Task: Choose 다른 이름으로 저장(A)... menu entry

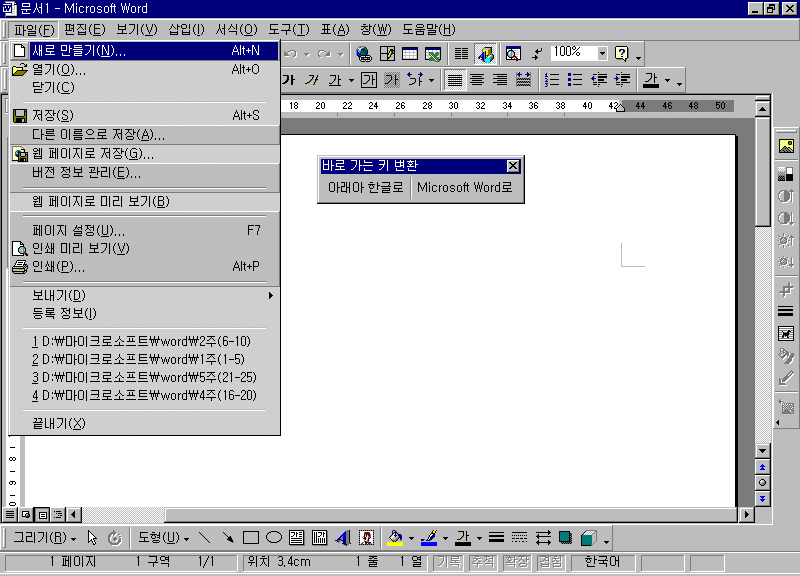Action: click(x=144, y=135)
